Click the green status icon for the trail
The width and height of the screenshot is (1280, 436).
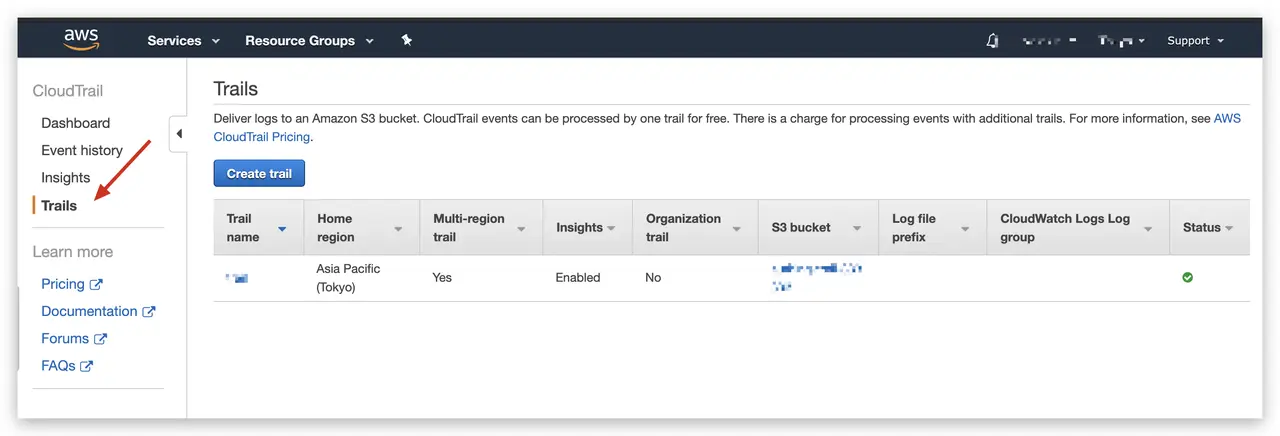click(1187, 277)
